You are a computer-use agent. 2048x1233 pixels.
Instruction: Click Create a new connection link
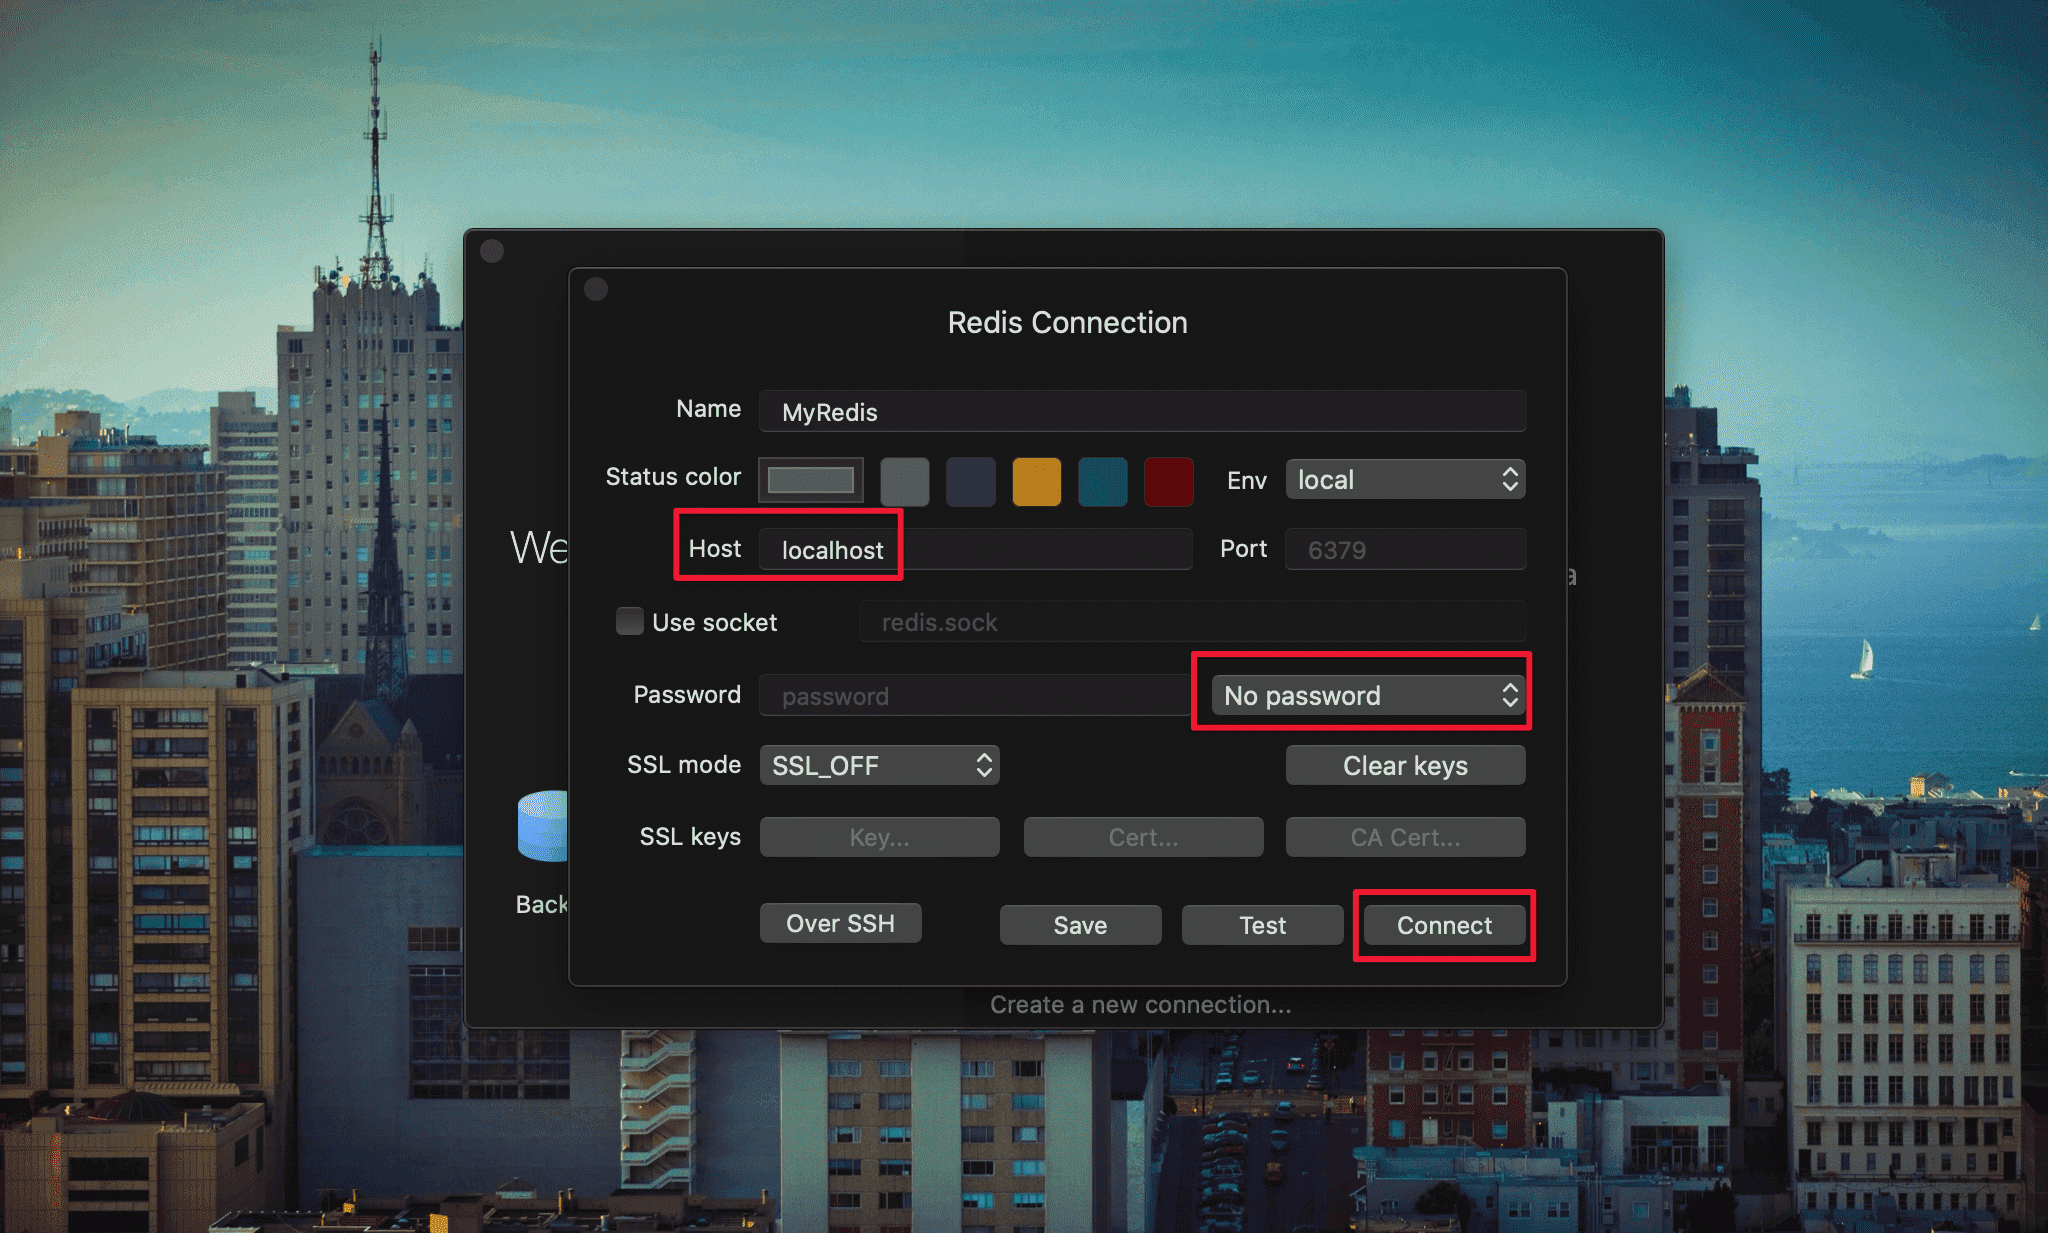pos(1141,1004)
